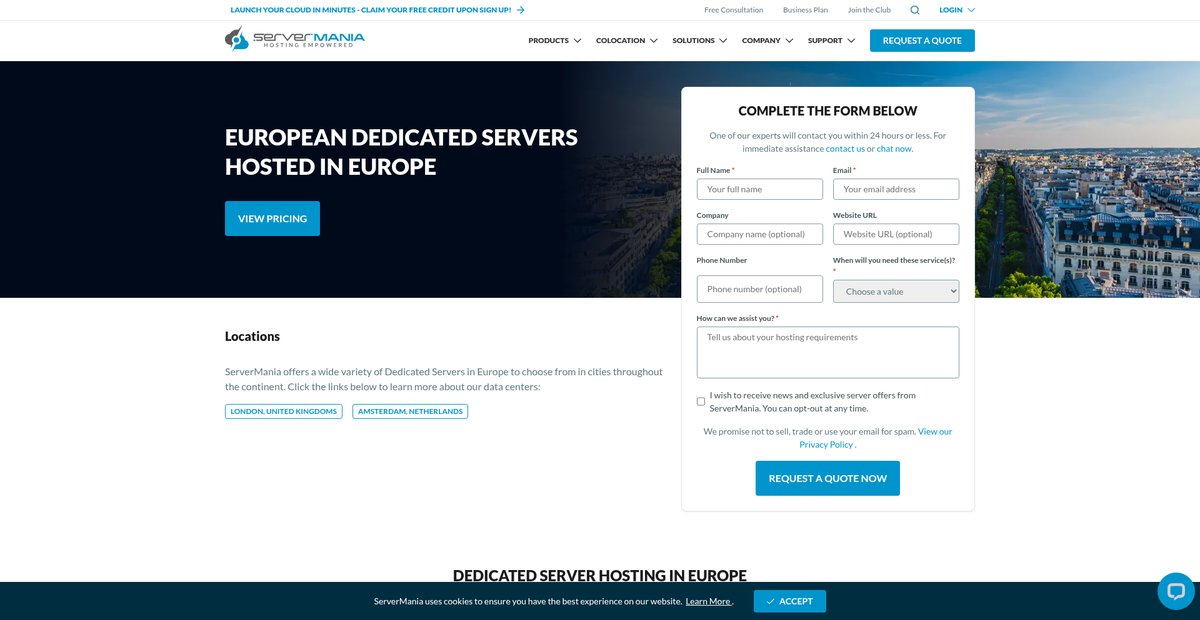Image resolution: width=1200 pixels, height=620 pixels.
Task: Expand the Colocation menu chevron
Action: point(653,41)
